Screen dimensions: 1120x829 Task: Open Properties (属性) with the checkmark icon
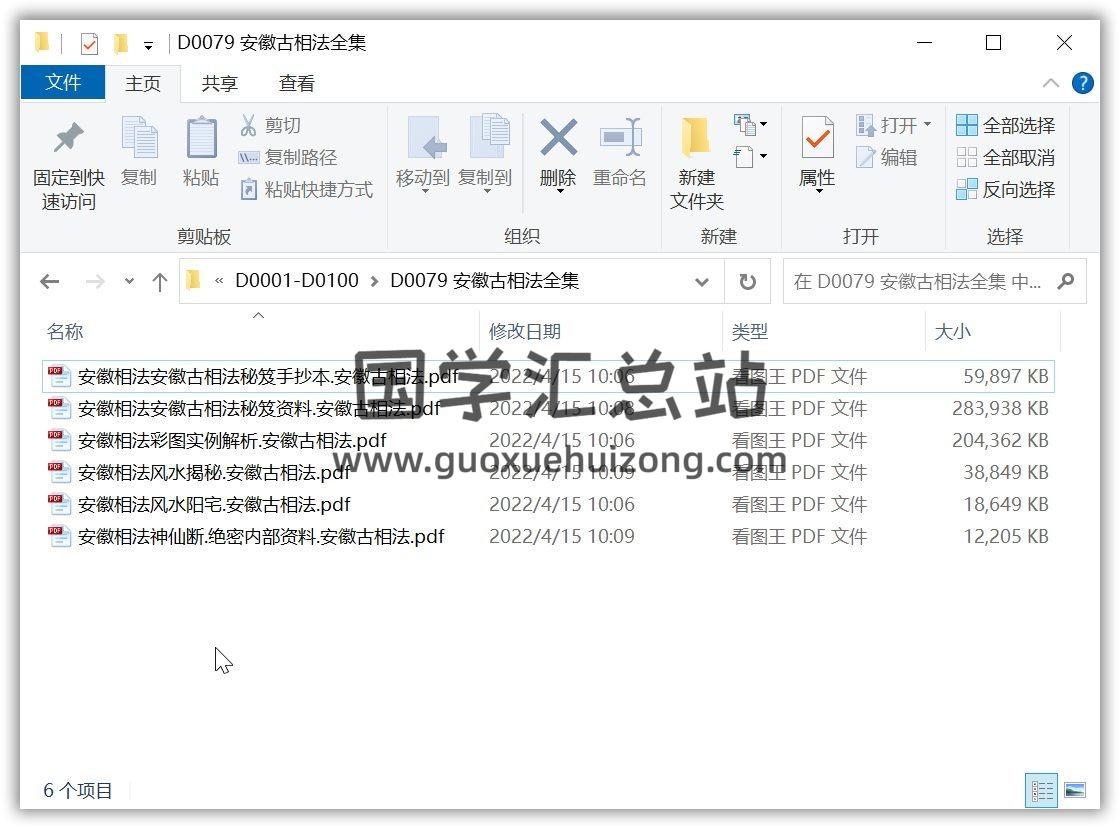point(817,137)
